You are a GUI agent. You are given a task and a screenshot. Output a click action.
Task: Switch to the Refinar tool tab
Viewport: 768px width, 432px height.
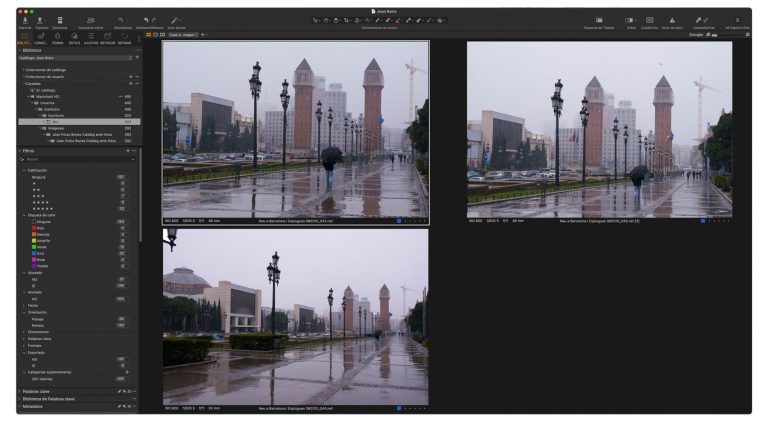pos(124,38)
